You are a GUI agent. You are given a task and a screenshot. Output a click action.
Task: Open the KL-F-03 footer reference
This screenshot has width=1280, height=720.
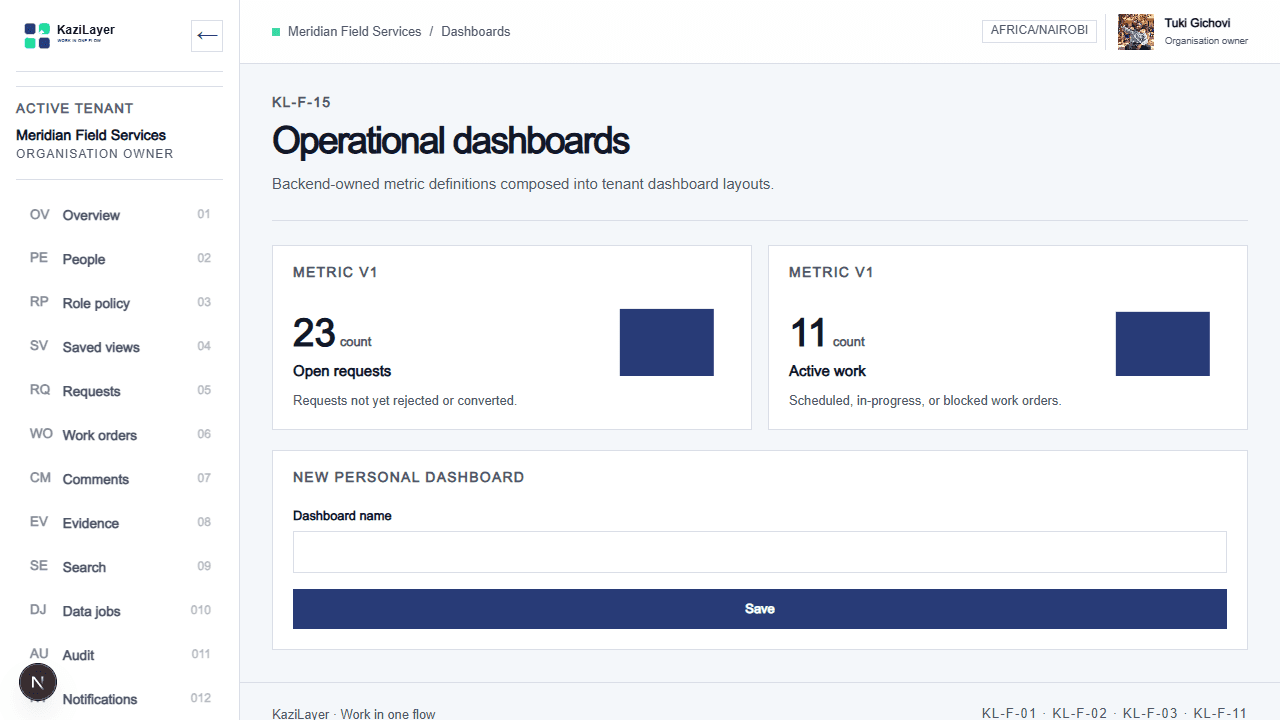[1150, 713]
